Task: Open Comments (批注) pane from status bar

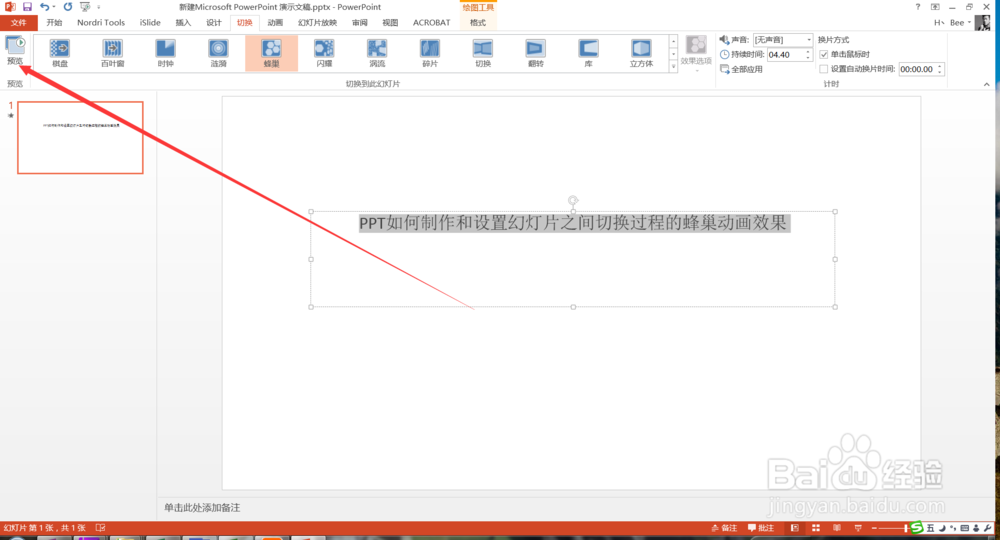Action: (761, 528)
